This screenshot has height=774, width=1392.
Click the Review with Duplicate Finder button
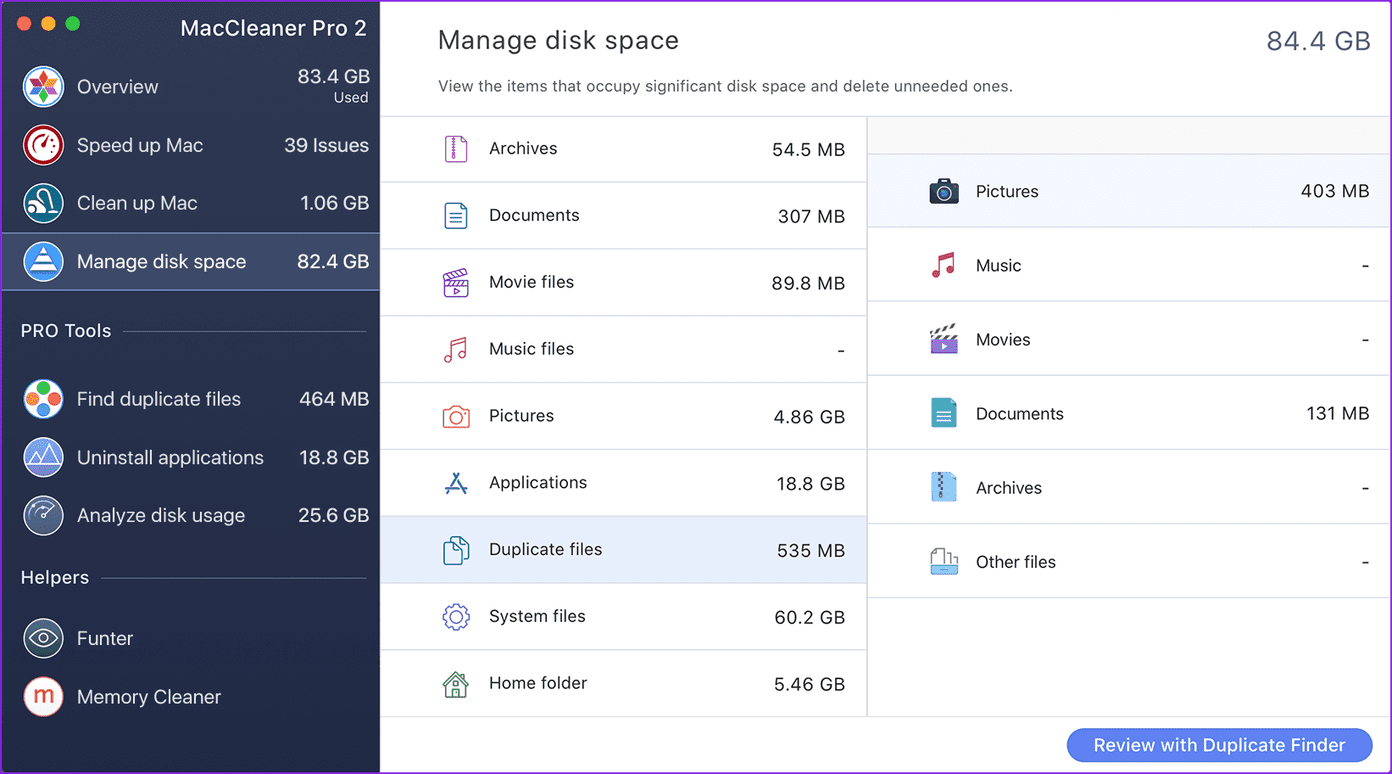point(1219,745)
